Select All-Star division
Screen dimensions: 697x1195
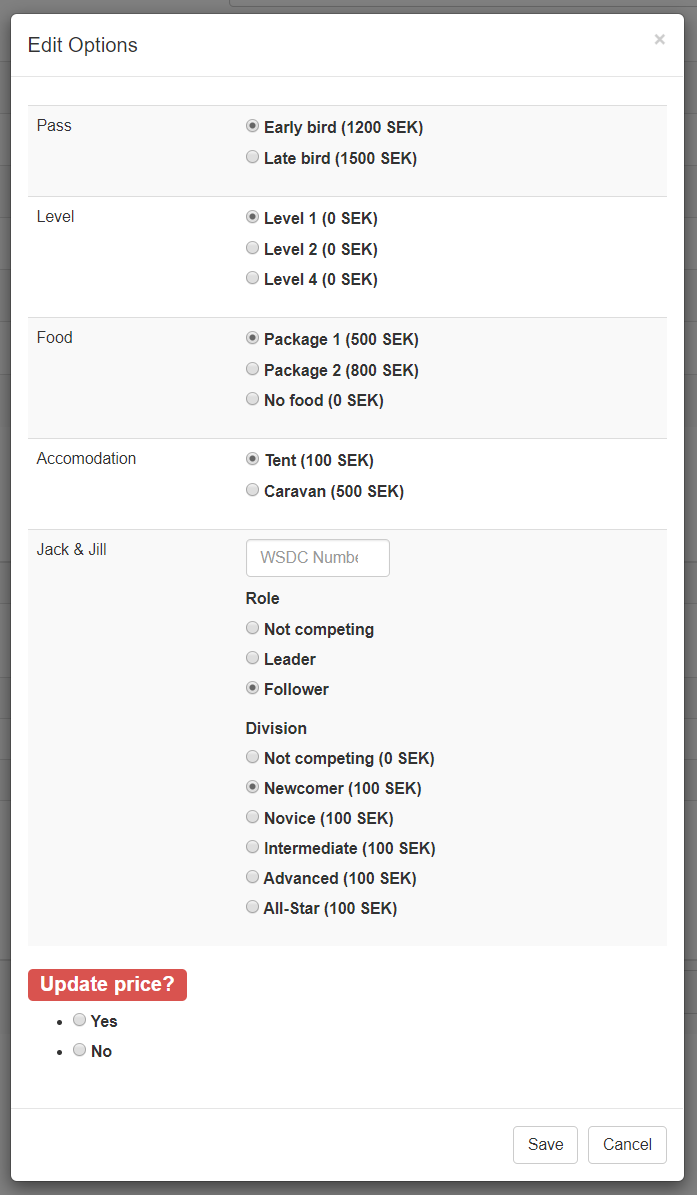[253, 908]
